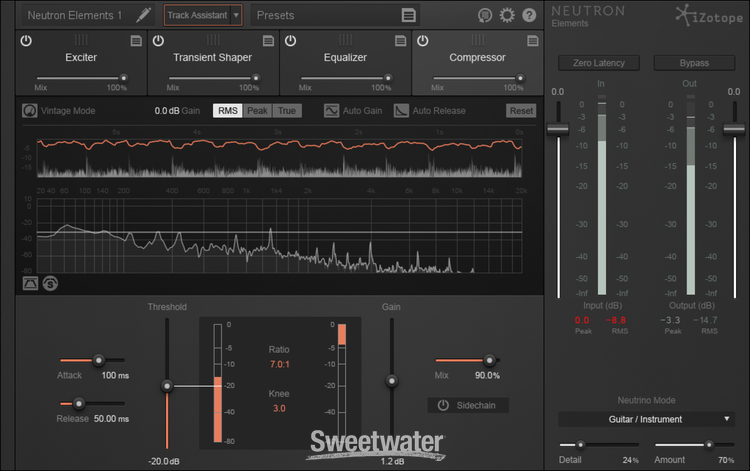This screenshot has height=471, width=750.
Task: Click the pencil rename icon
Action: pos(143,15)
